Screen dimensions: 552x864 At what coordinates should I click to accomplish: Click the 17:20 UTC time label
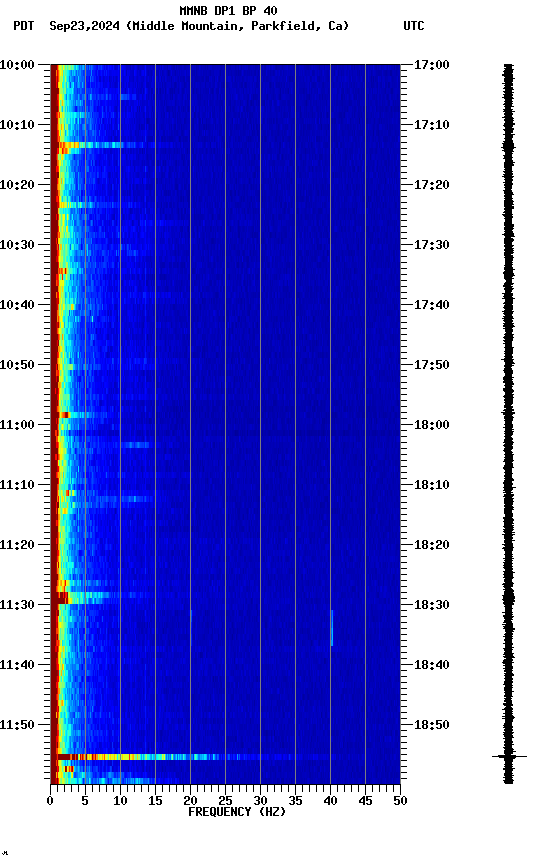click(x=432, y=185)
